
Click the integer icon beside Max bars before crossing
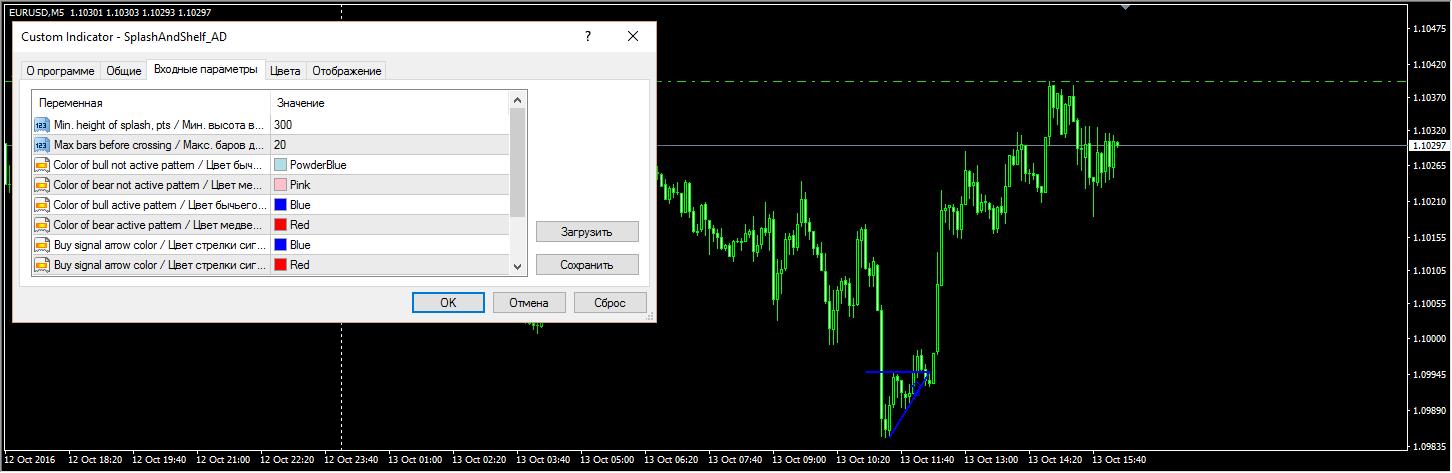[x=42, y=145]
